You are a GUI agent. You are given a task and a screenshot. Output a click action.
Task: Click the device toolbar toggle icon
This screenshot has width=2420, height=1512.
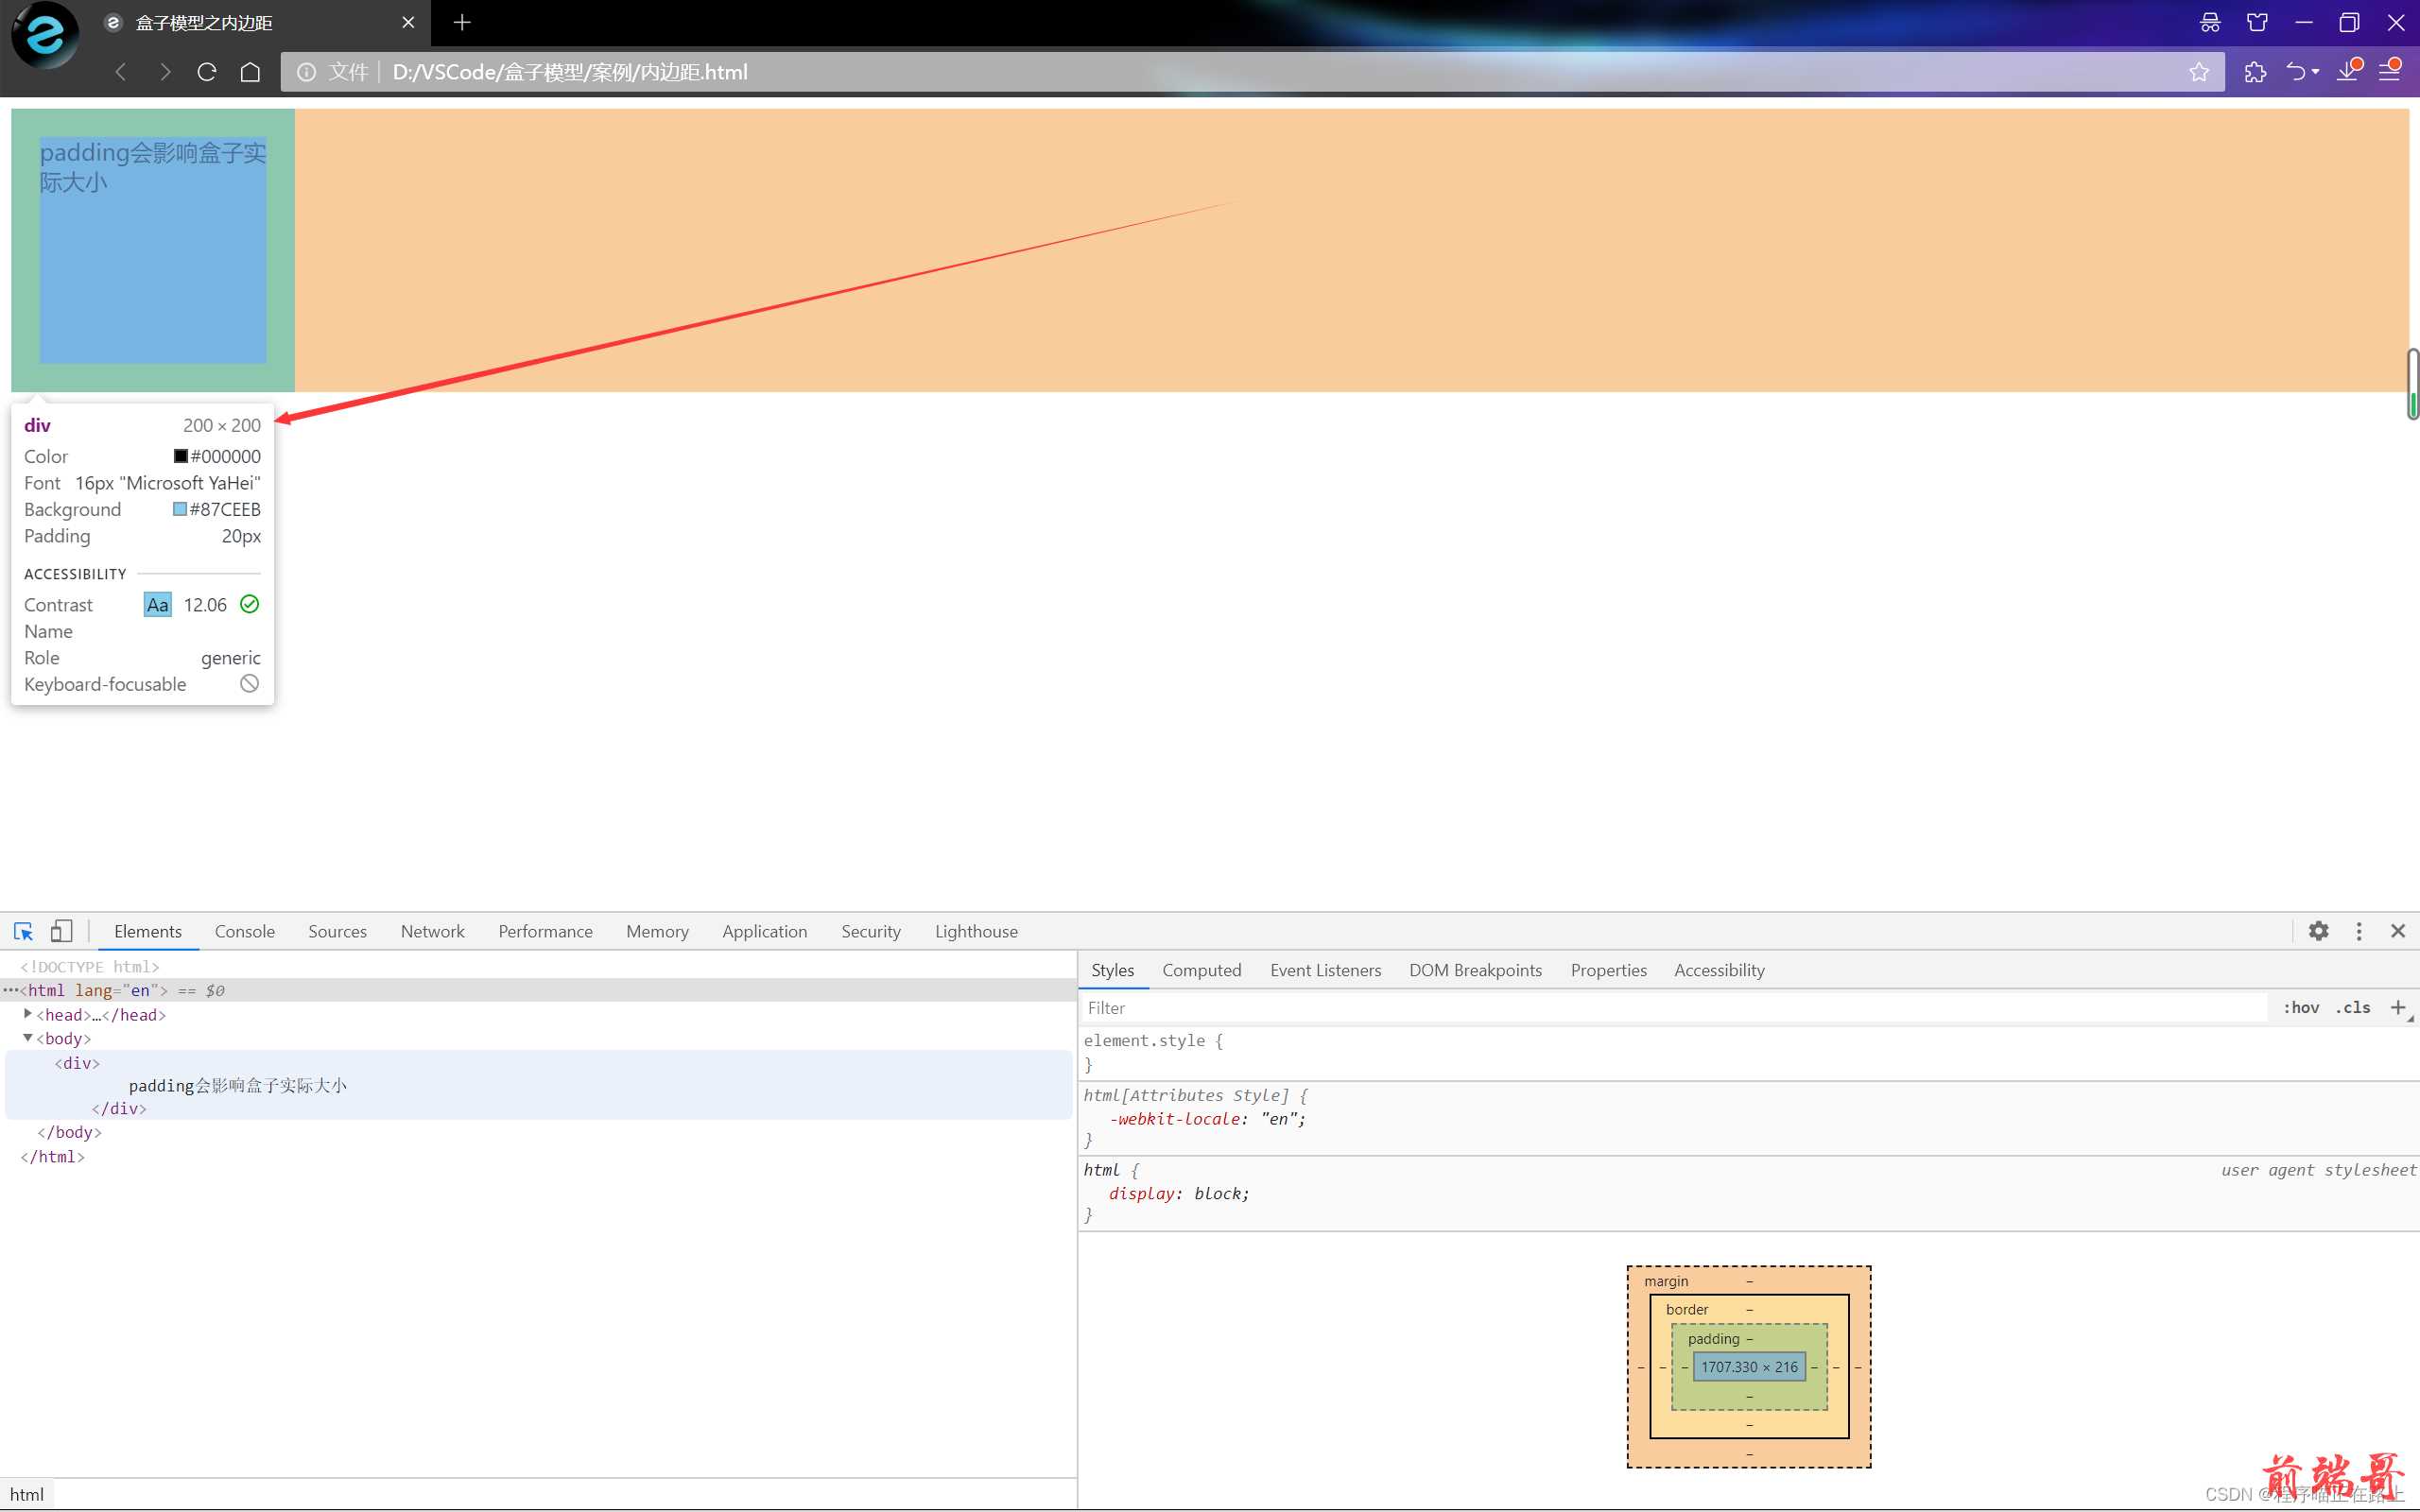click(x=60, y=928)
